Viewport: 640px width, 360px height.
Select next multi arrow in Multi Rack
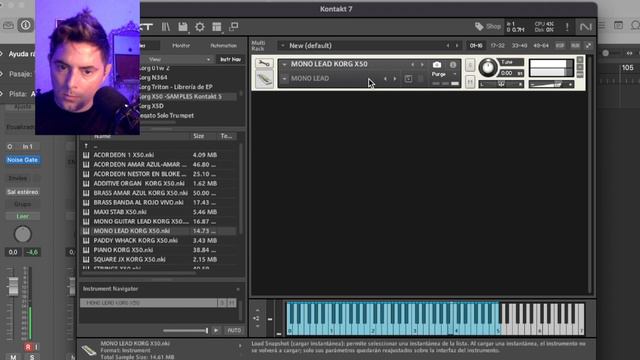pyautogui.click(x=457, y=46)
